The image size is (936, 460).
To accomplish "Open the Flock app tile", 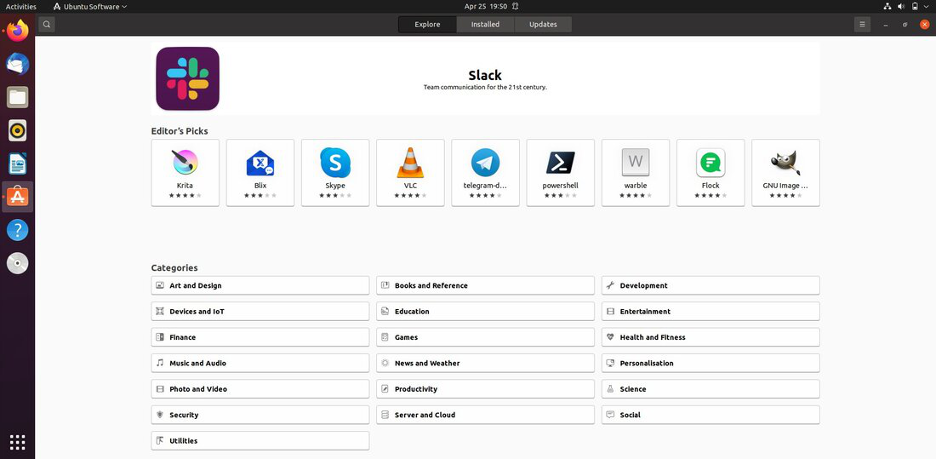I will (x=710, y=173).
